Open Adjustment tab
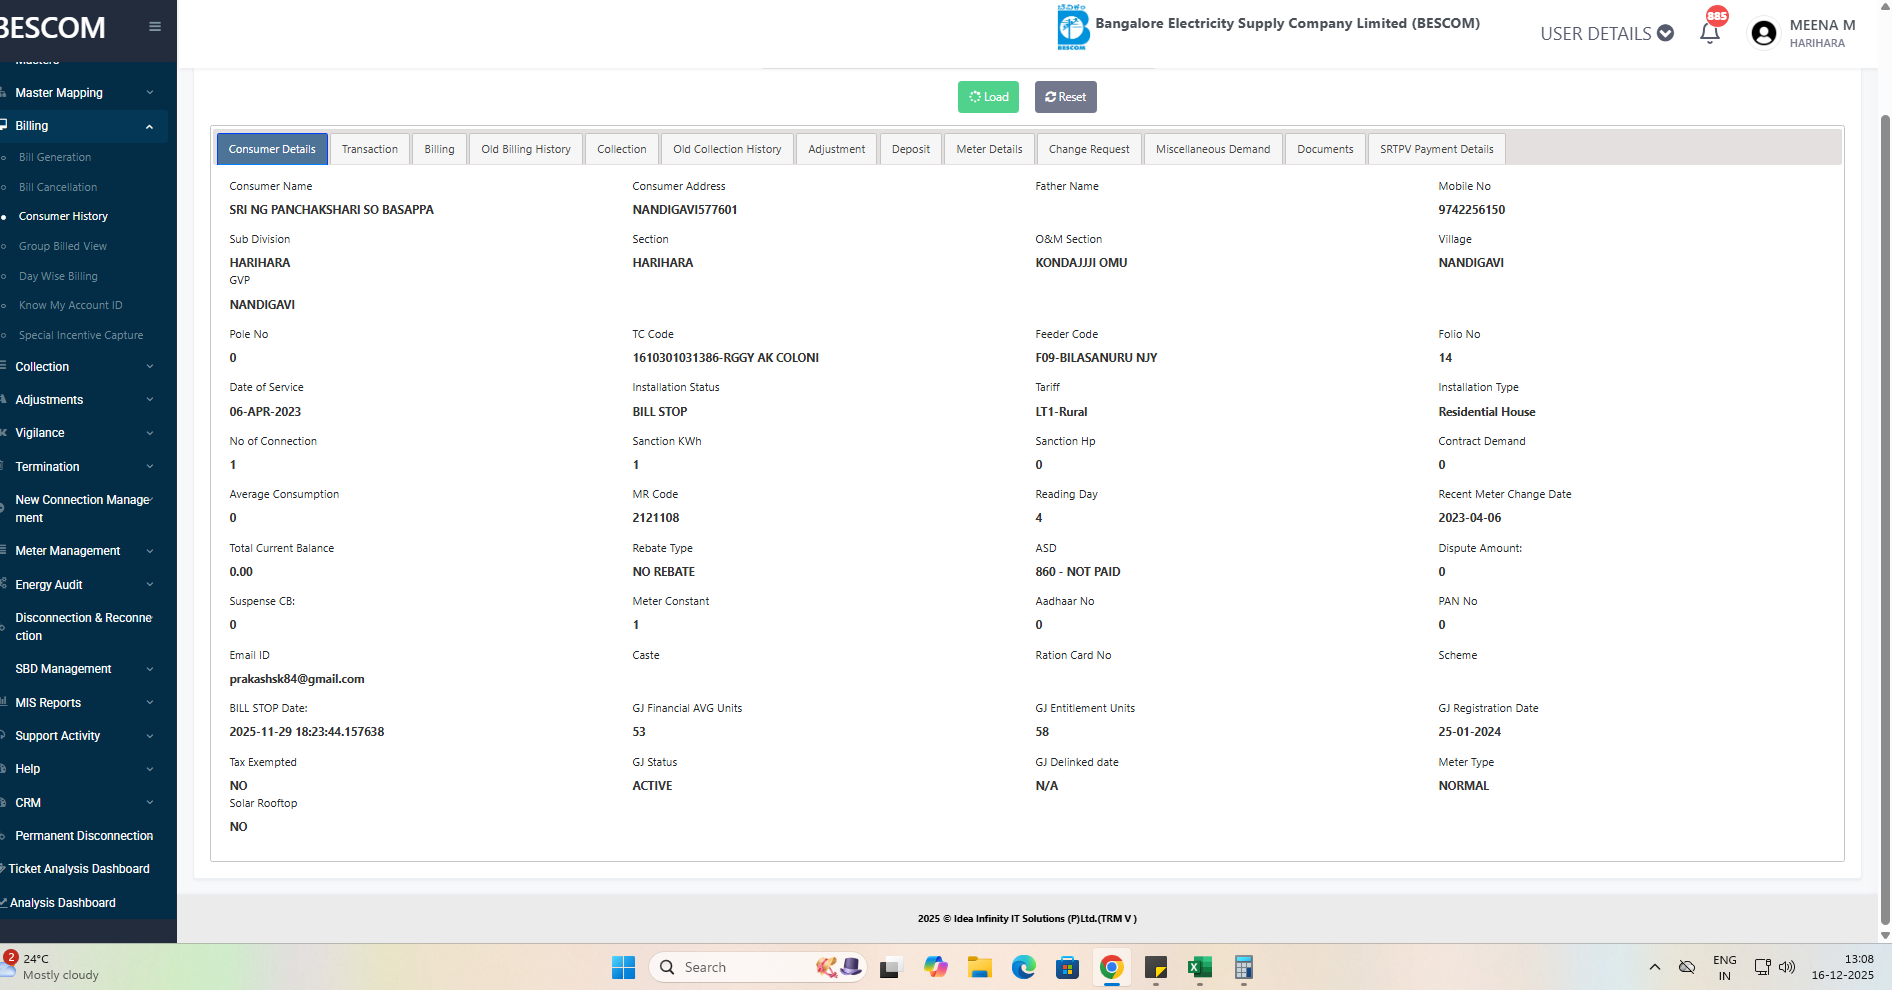Screen dimensions: 1892x990 tap(837, 149)
